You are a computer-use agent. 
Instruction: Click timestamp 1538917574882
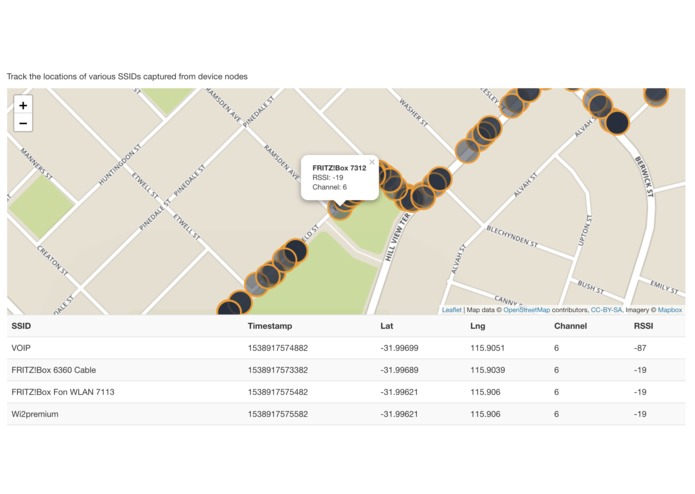click(x=277, y=348)
